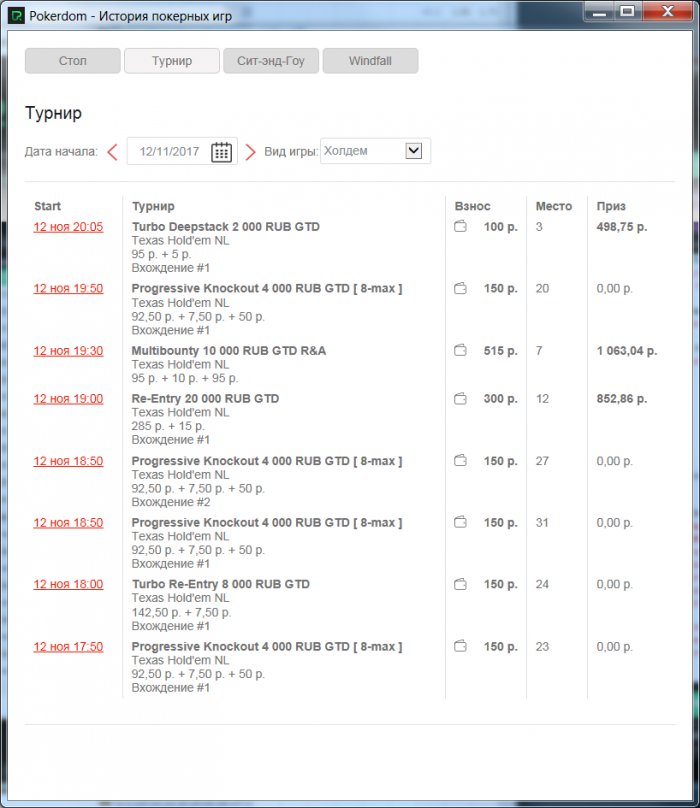Click buy-in icon for Turbo Deepstack 2 000
The height and width of the screenshot is (808, 700).
pos(461,227)
